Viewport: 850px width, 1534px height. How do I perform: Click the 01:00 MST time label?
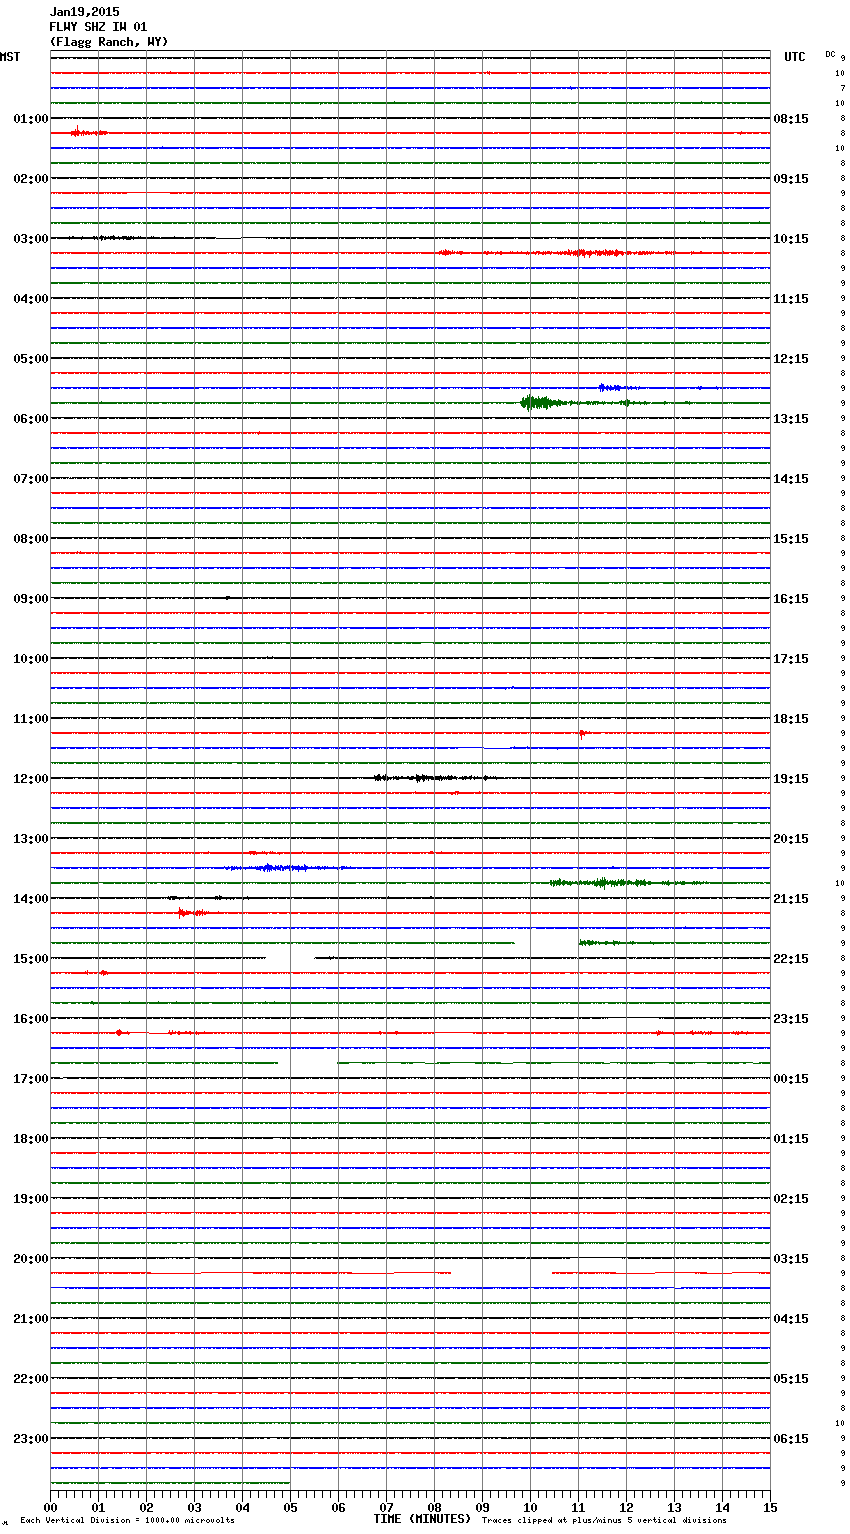click(x=30, y=119)
